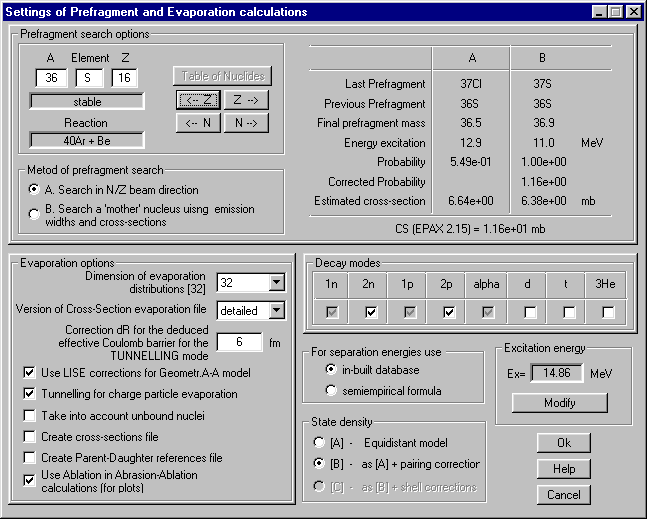Enable the 3He decay mode checkbox
The height and width of the screenshot is (519, 647).
(x=608, y=313)
